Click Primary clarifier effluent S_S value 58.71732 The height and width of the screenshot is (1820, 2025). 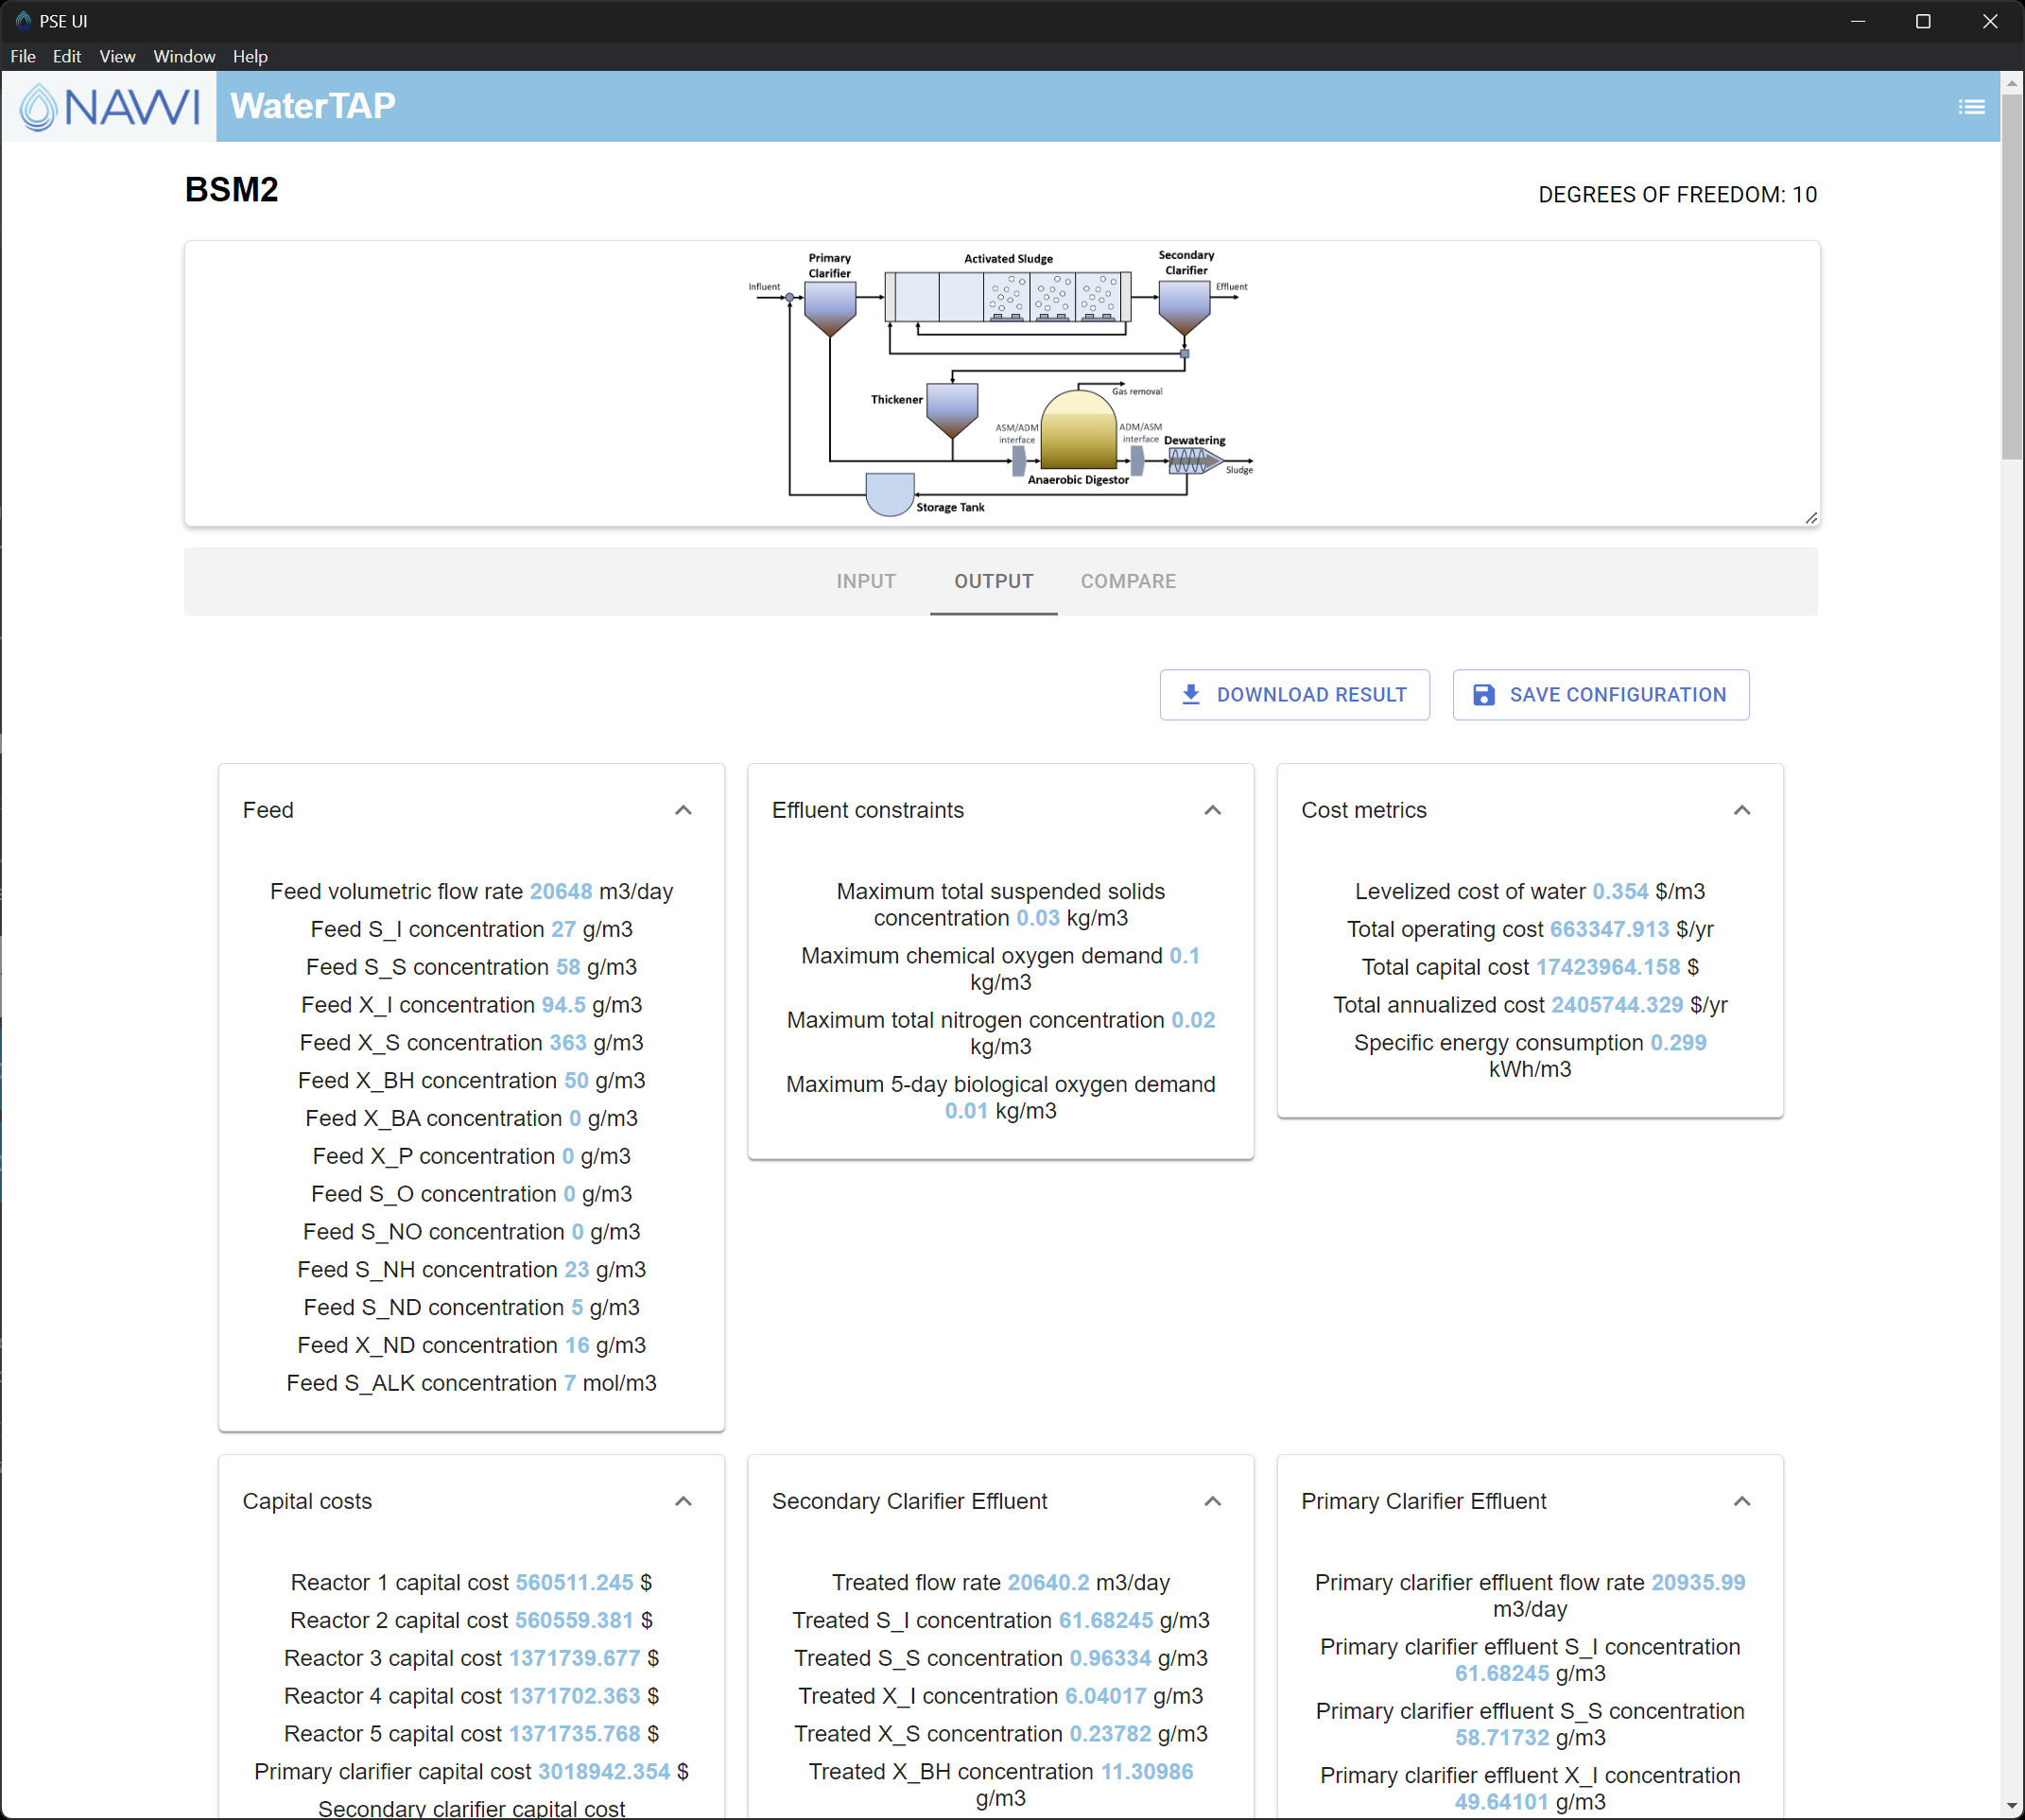[1502, 1737]
